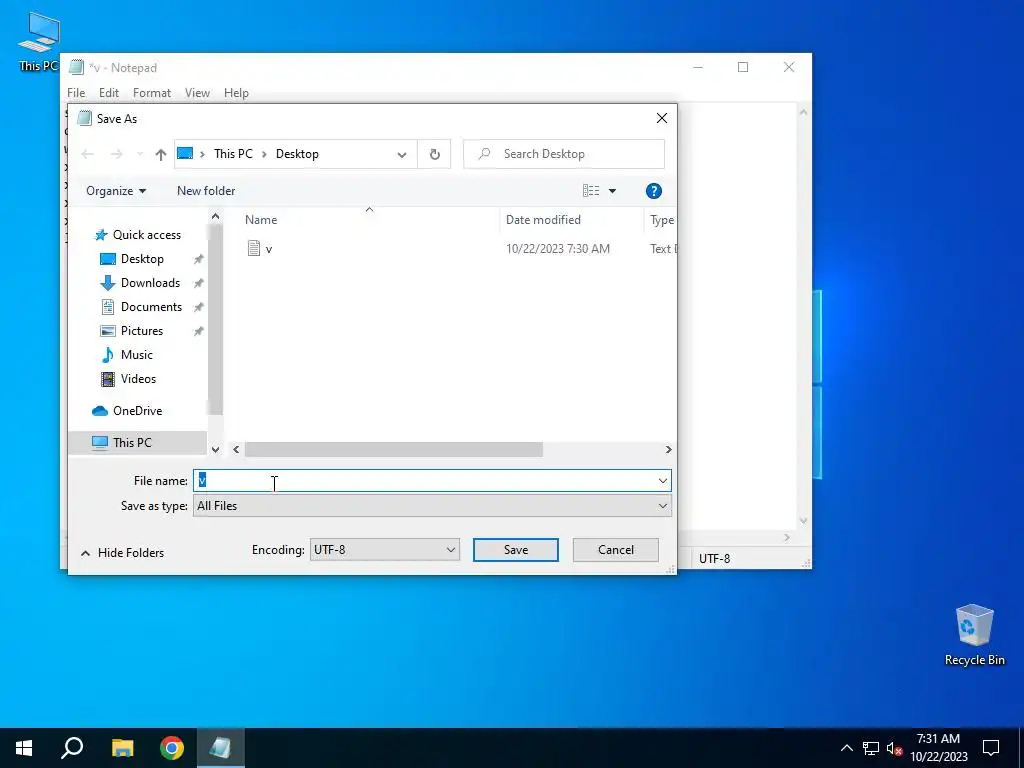1024x768 pixels.
Task: Click Notepad taskbar icon
Action: point(220,748)
